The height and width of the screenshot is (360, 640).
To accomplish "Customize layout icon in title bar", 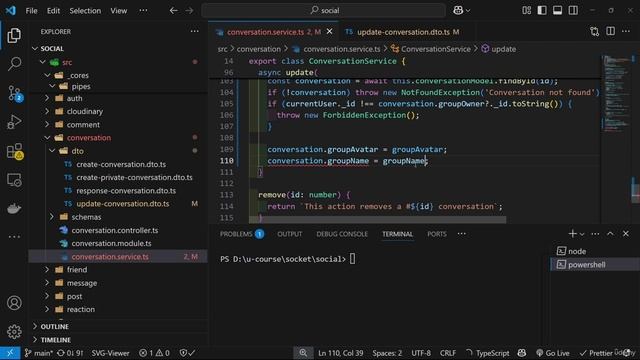I will click(527, 10).
